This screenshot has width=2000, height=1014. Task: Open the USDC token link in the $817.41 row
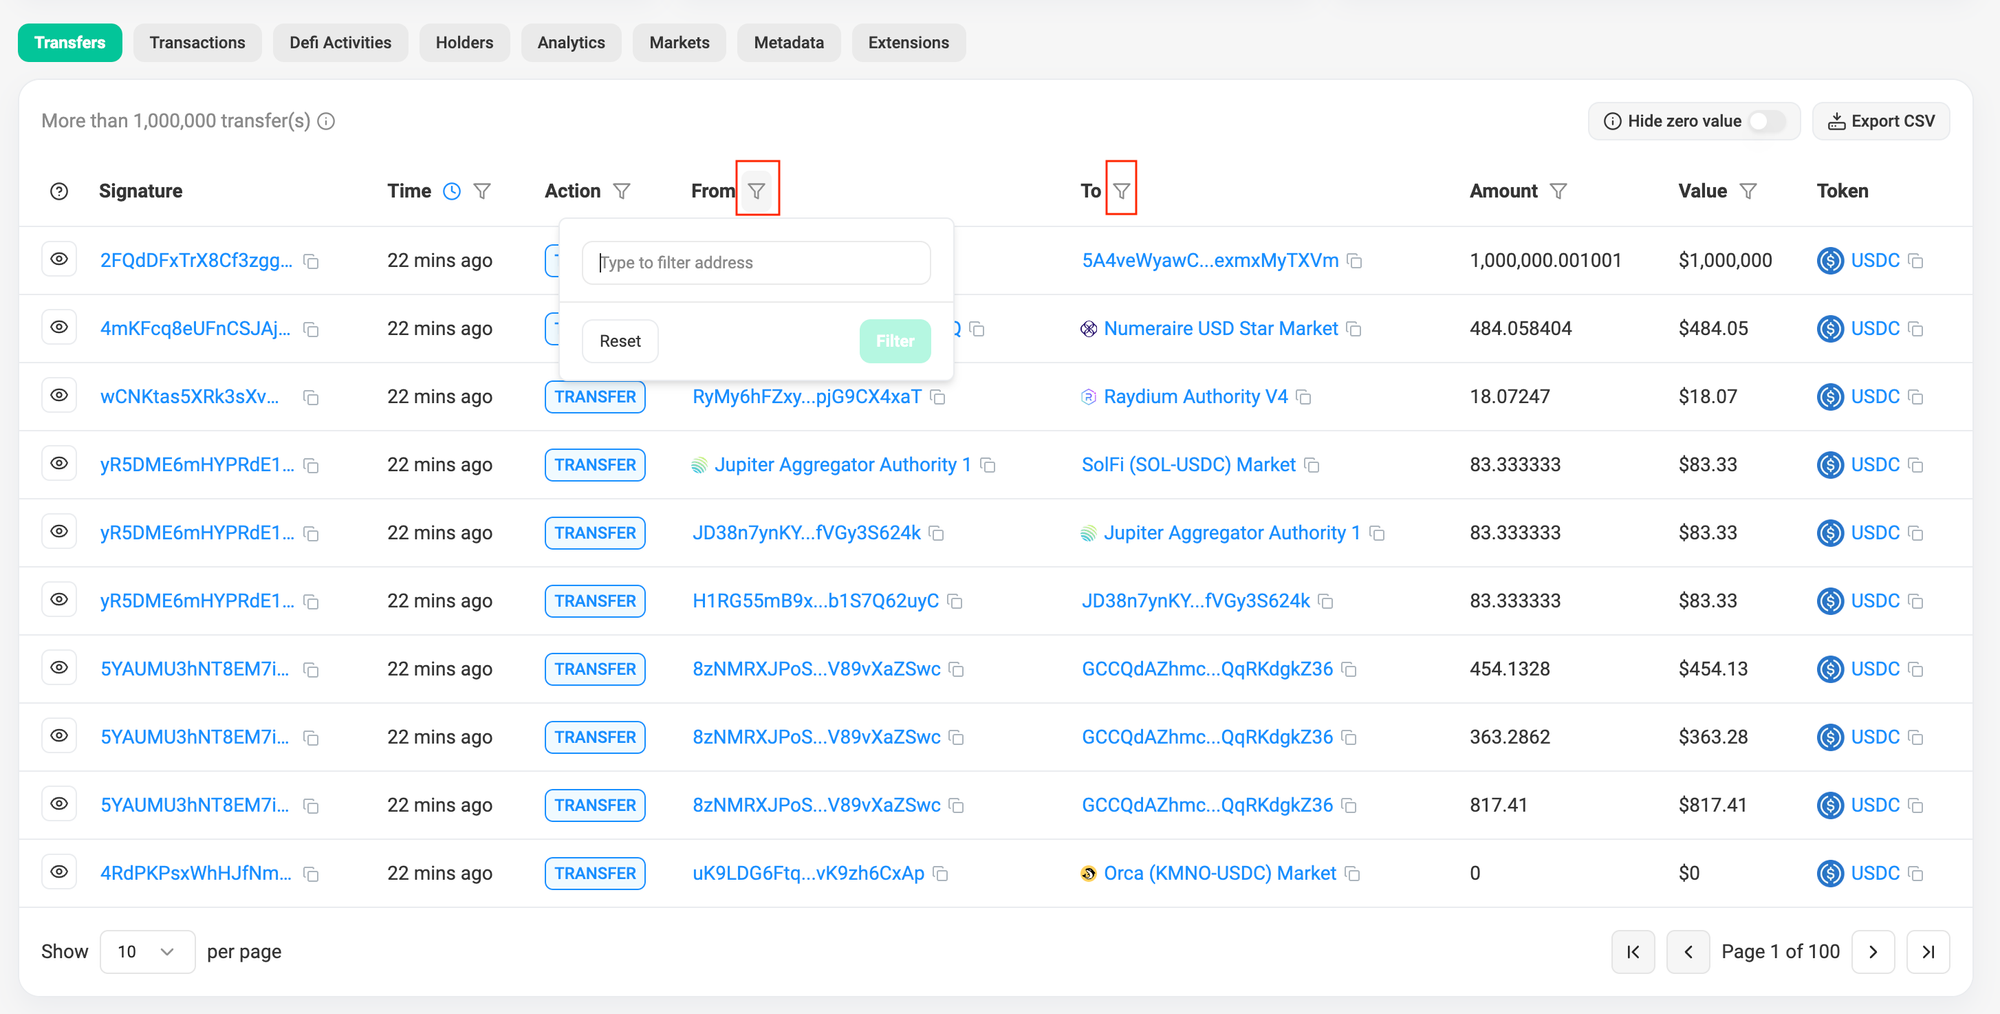(x=1874, y=805)
